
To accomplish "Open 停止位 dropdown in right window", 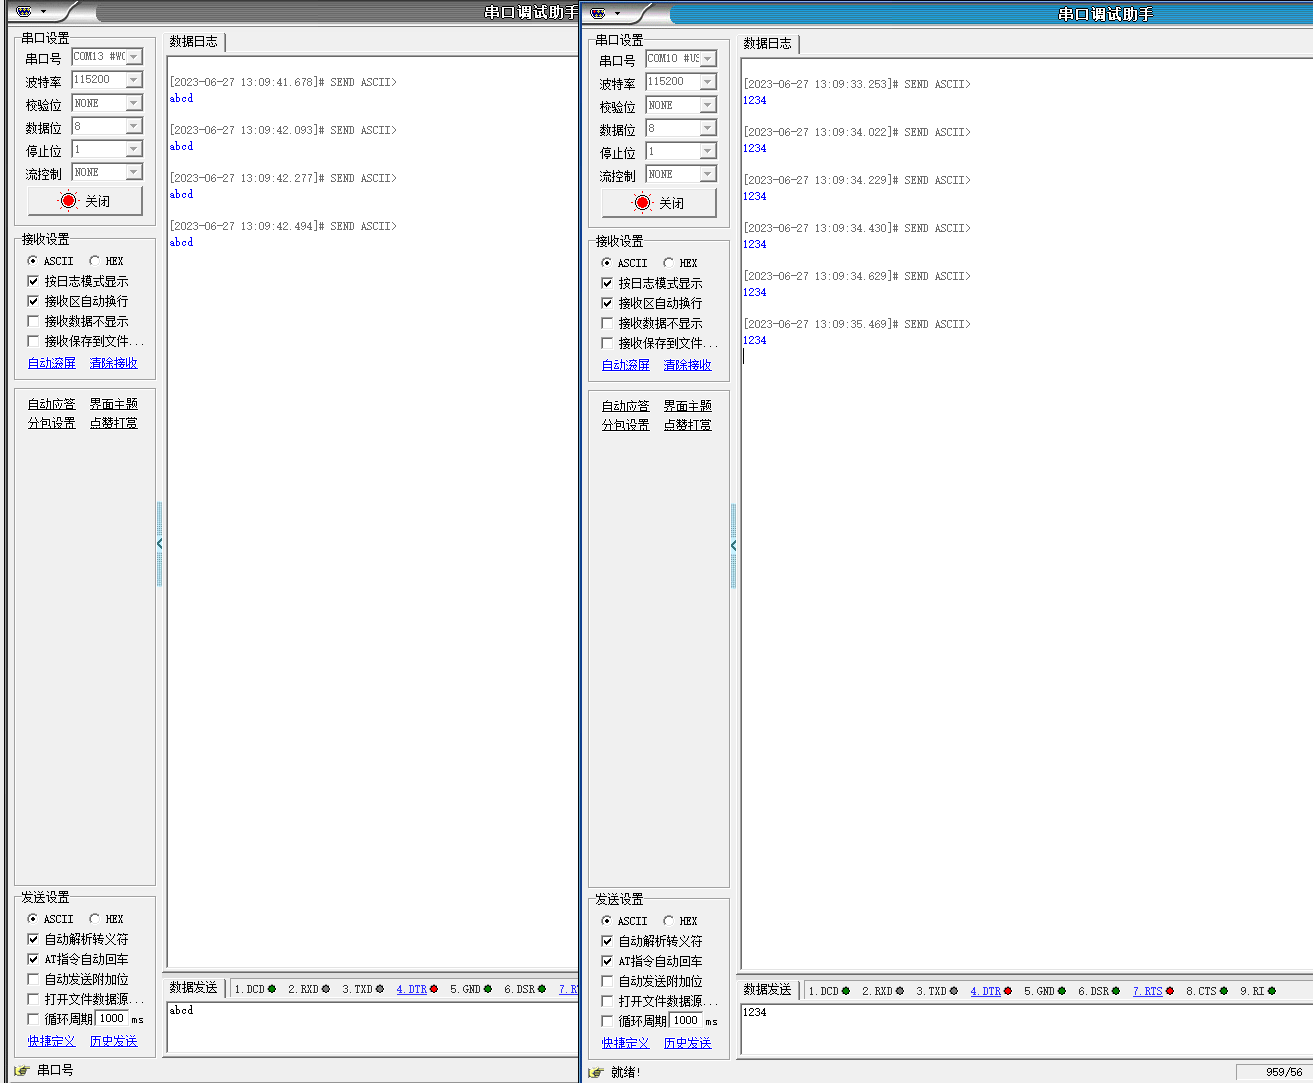I will pos(708,151).
